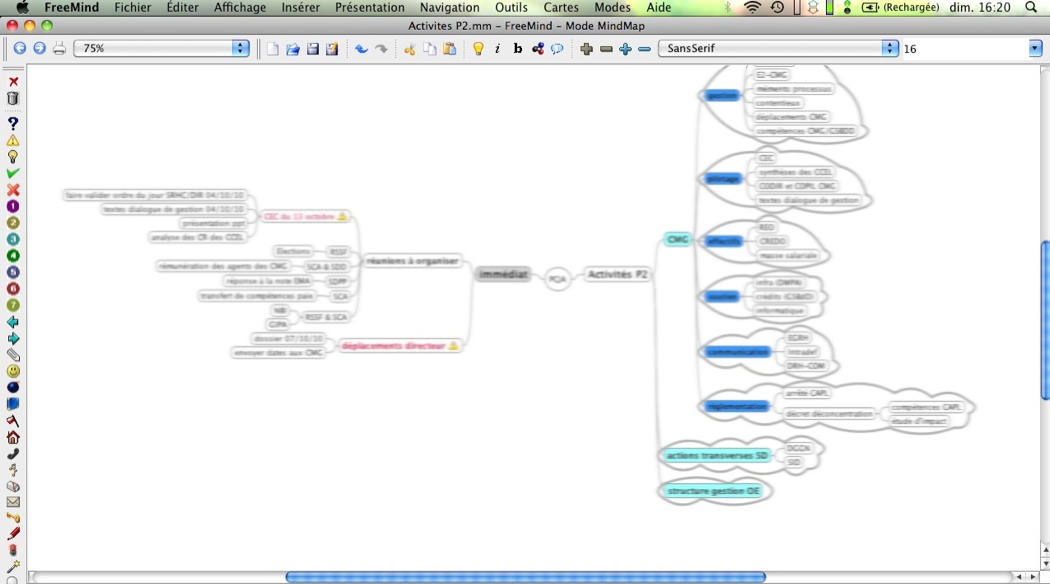
Task: Save the mind map with floppy icon
Action: click(312, 48)
